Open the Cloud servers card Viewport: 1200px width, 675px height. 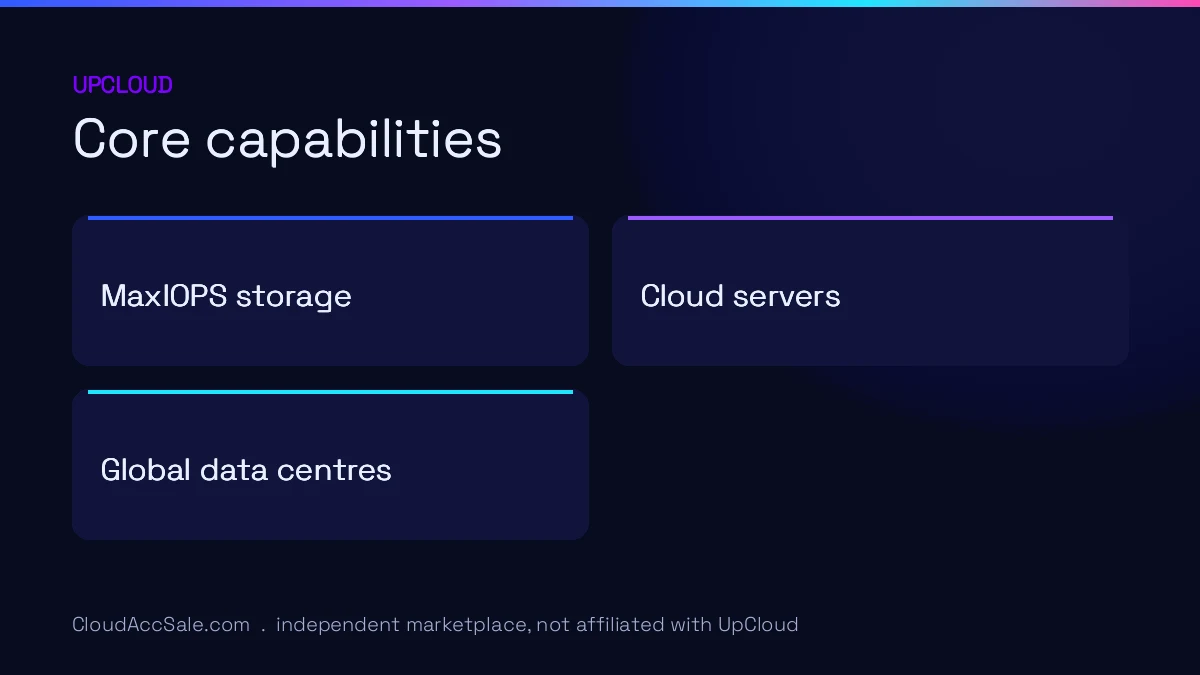click(870, 291)
